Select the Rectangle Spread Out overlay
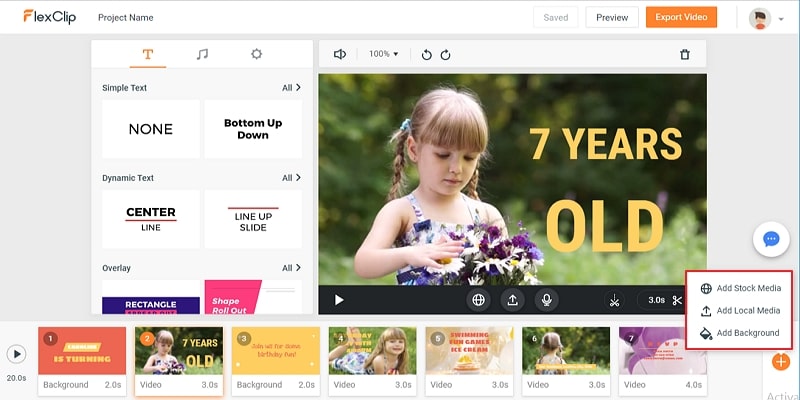 pyautogui.click(x=151, y=297)
